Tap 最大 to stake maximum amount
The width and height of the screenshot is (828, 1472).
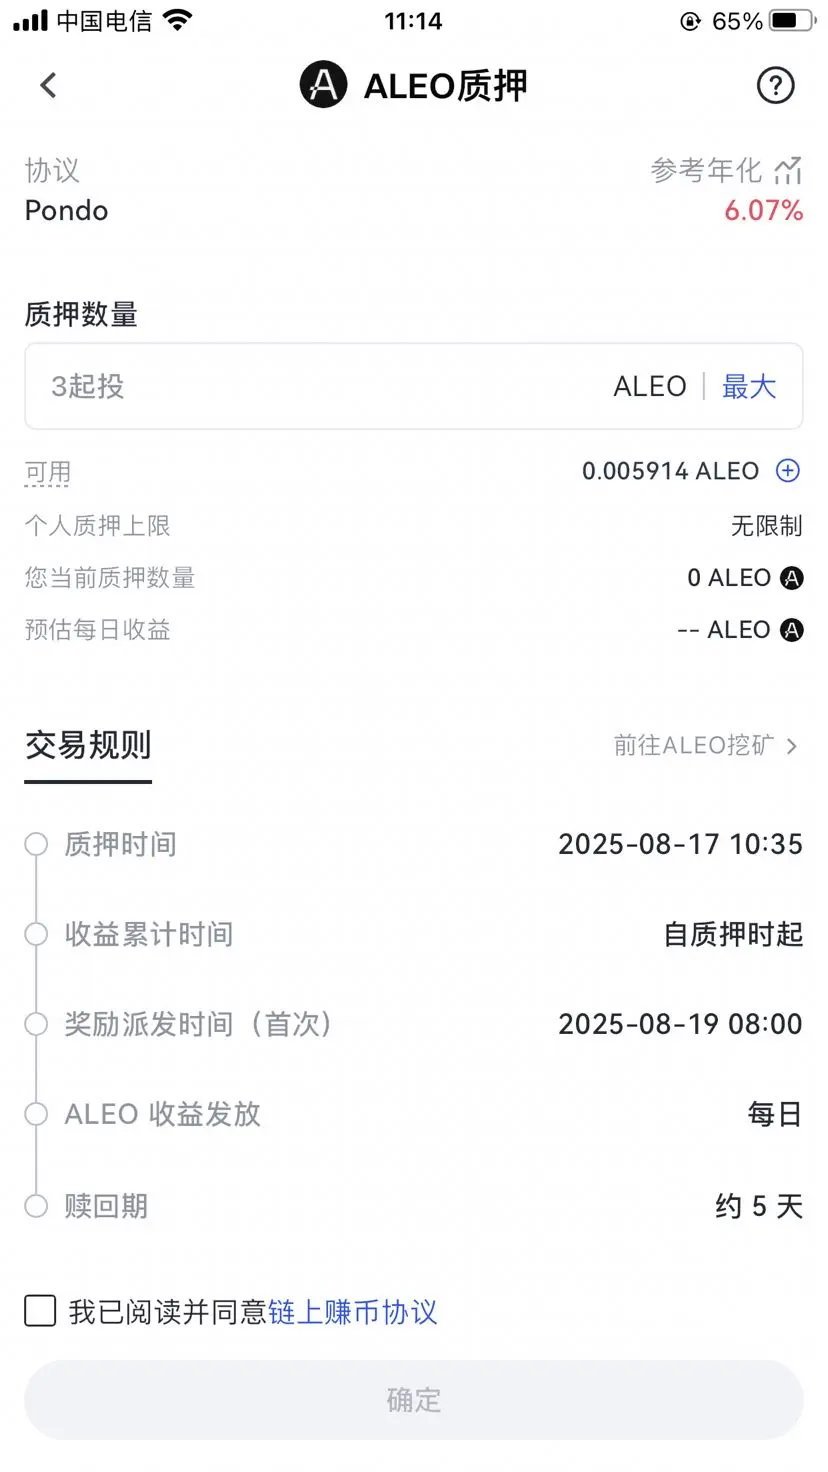pos(749,387)
